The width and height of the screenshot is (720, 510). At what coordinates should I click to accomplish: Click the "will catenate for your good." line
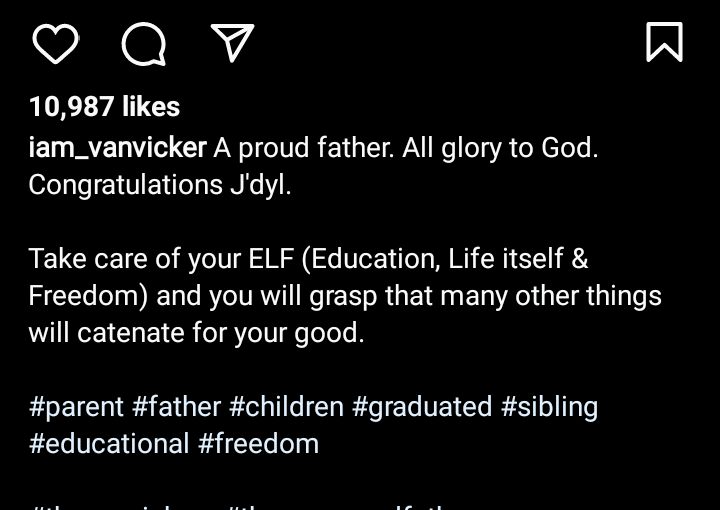[196, 333]
